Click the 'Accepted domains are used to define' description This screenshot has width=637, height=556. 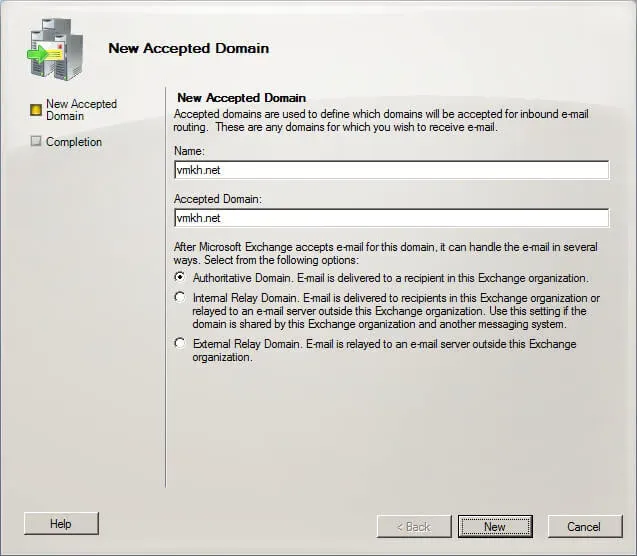point(381,120)
